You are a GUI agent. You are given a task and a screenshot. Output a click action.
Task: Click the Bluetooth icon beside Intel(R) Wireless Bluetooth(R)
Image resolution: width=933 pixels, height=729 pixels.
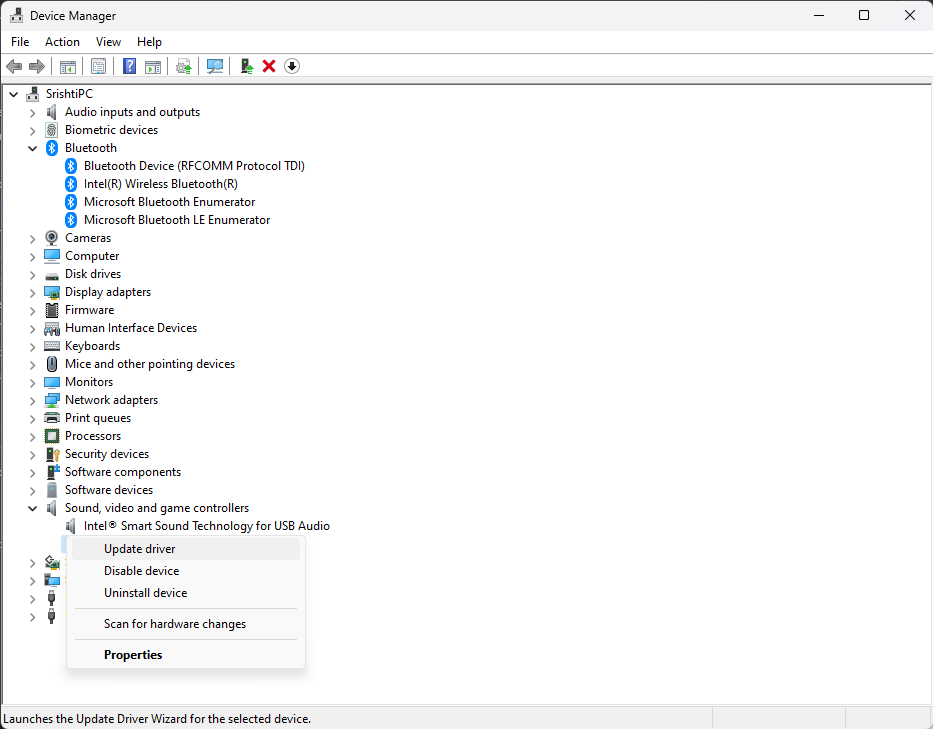(x=71, y=184)
